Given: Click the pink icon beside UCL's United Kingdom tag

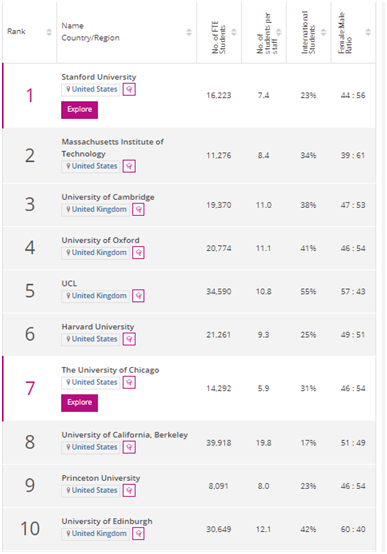Looking at the screenshot, I should 139,296.
